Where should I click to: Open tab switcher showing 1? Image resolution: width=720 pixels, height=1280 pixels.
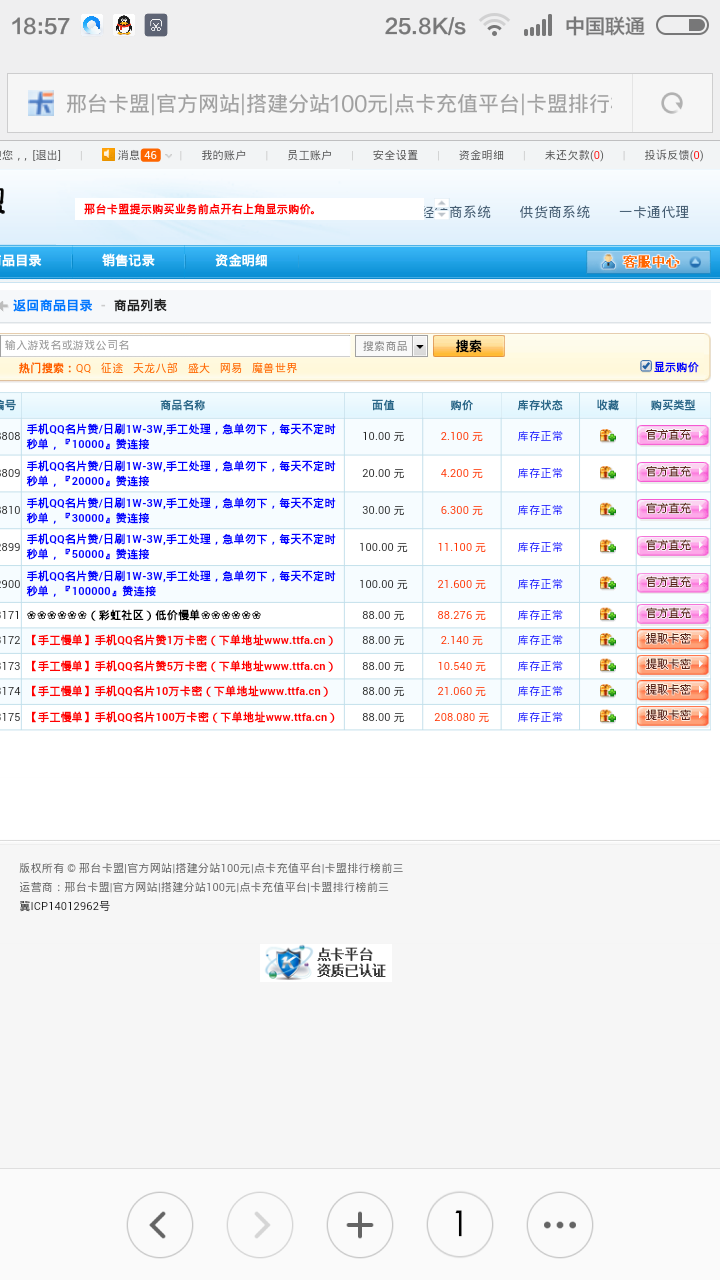pos(460,1224)
